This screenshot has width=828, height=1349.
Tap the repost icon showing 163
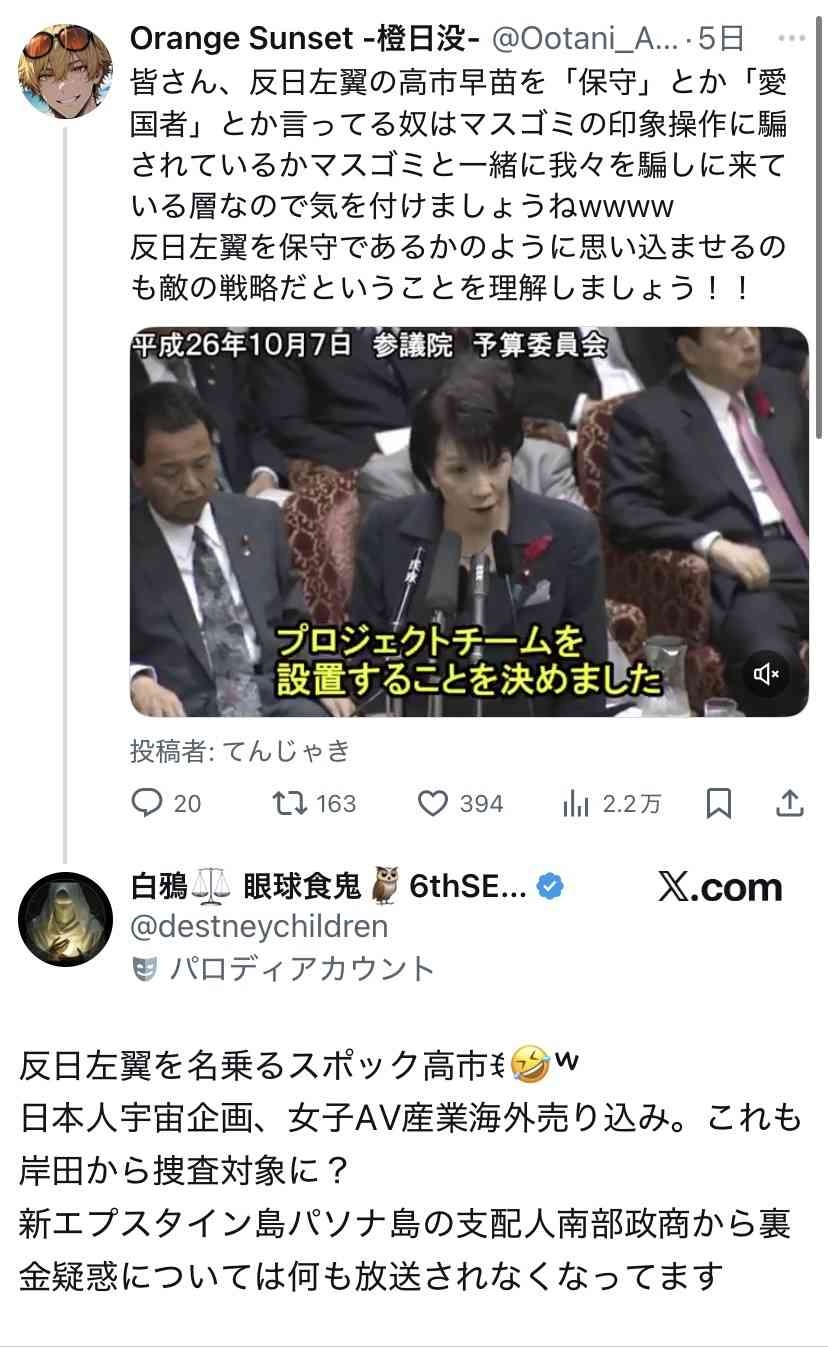[x=290, y=803]
